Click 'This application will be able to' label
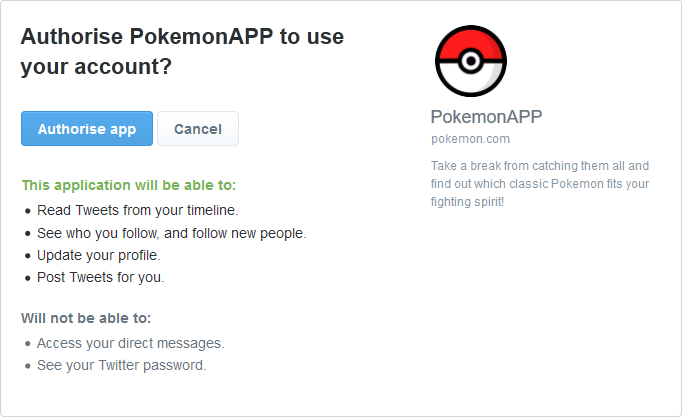The image size is (682, 417). [x=129, y=185]
